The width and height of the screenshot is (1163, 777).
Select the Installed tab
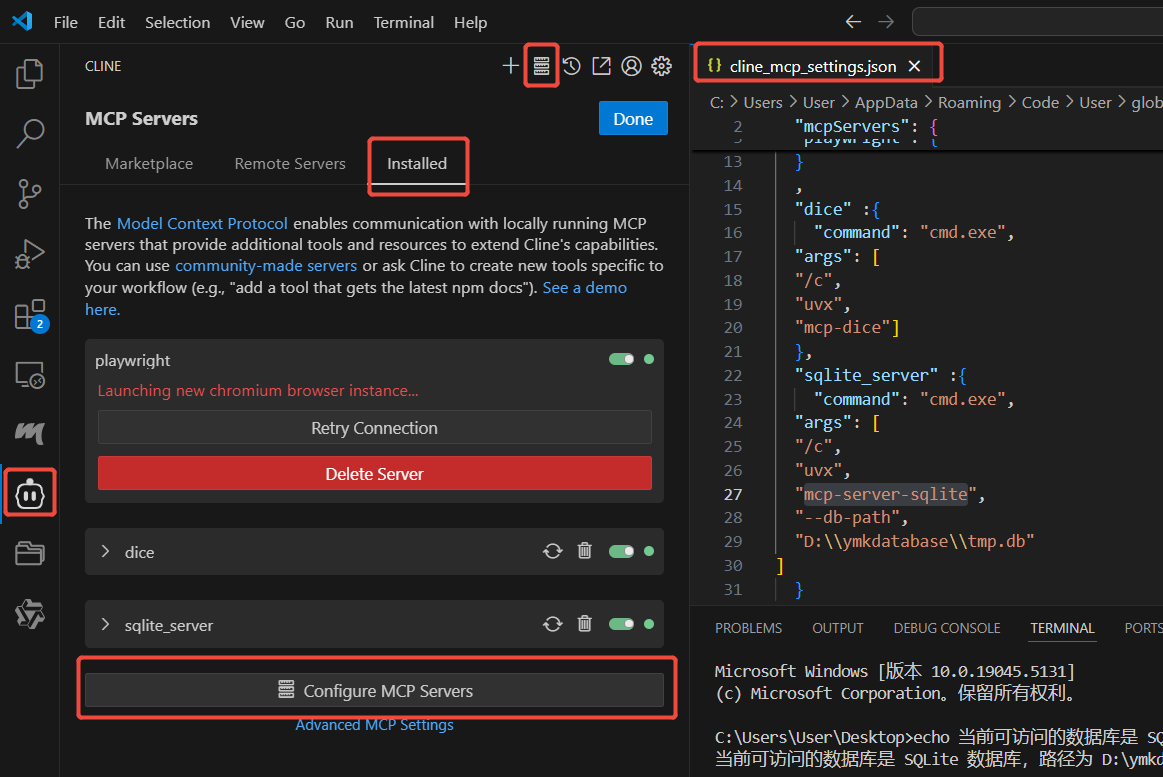tap(417, 163)
